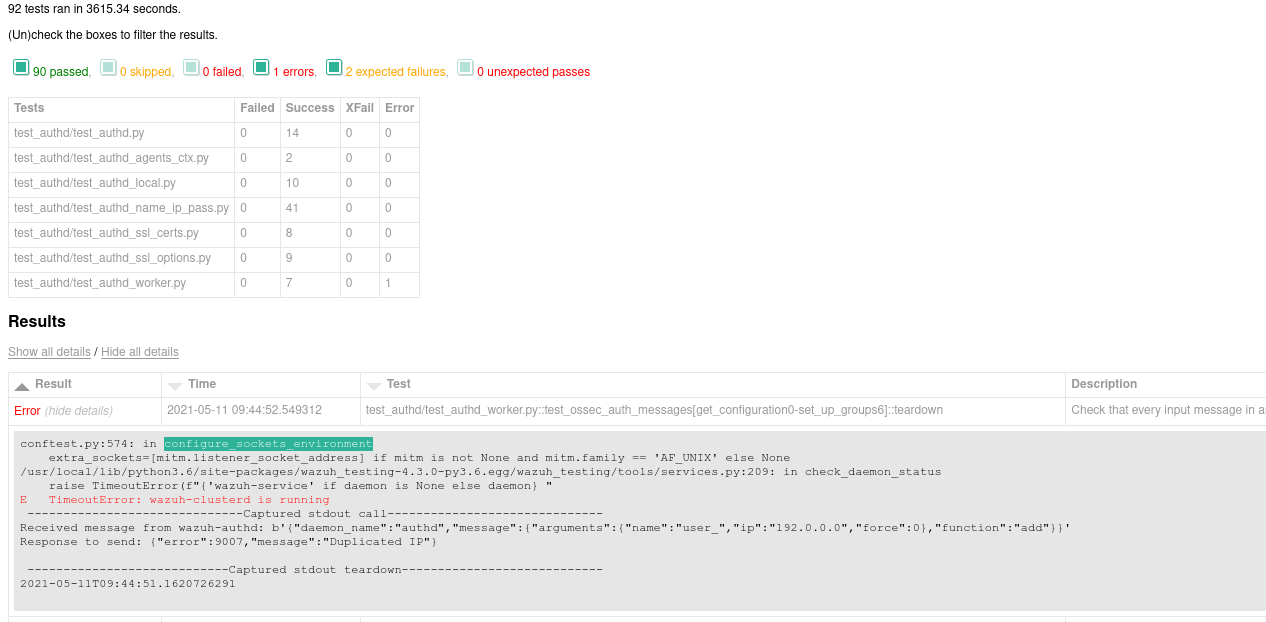This screenshot has height=622, width=1266.
Task: Click the 'XFail' summary table header
Action: pos(360,108)
